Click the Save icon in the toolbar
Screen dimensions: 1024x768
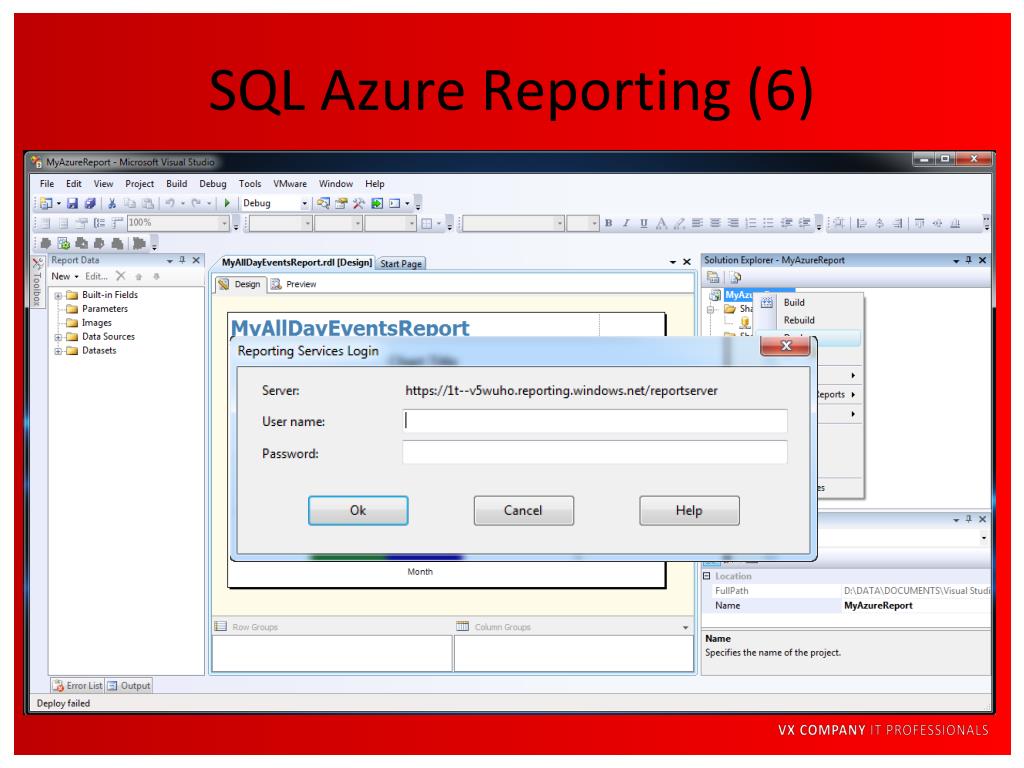[72, 204]
